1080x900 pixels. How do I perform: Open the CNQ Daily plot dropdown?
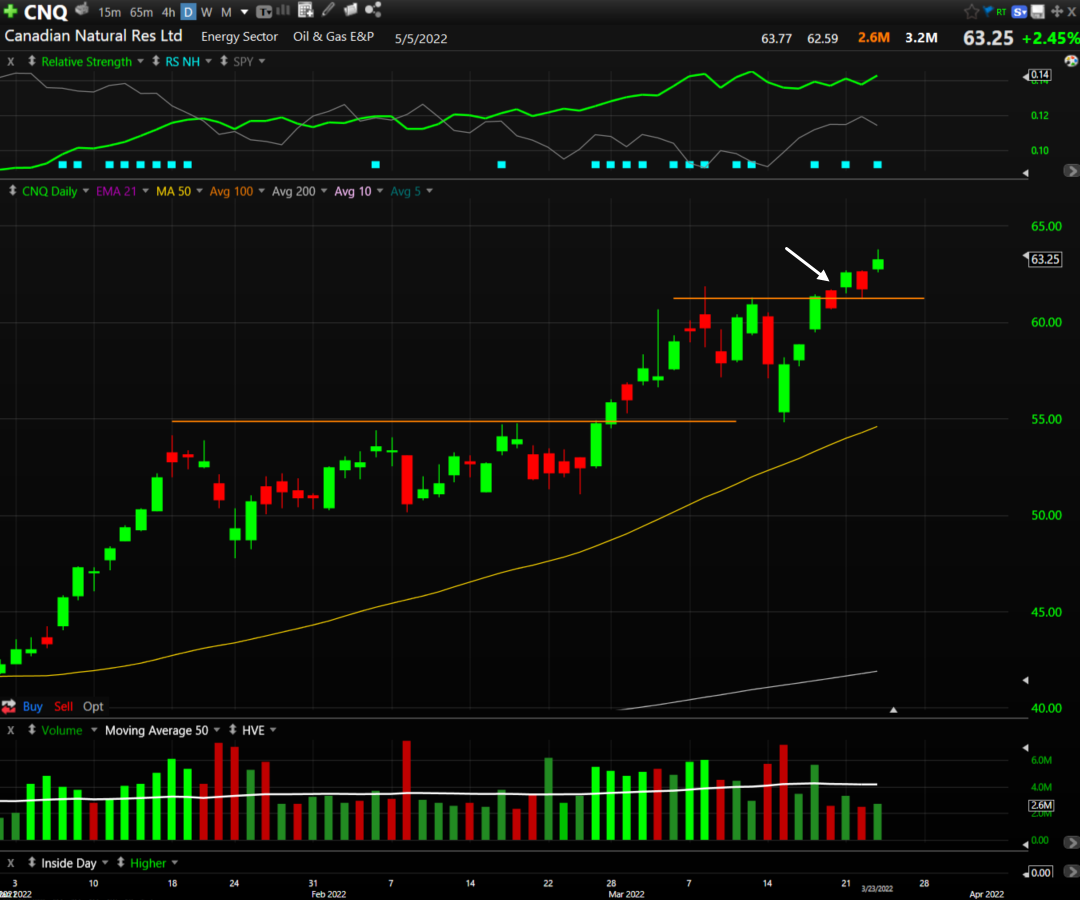[86, 191]
